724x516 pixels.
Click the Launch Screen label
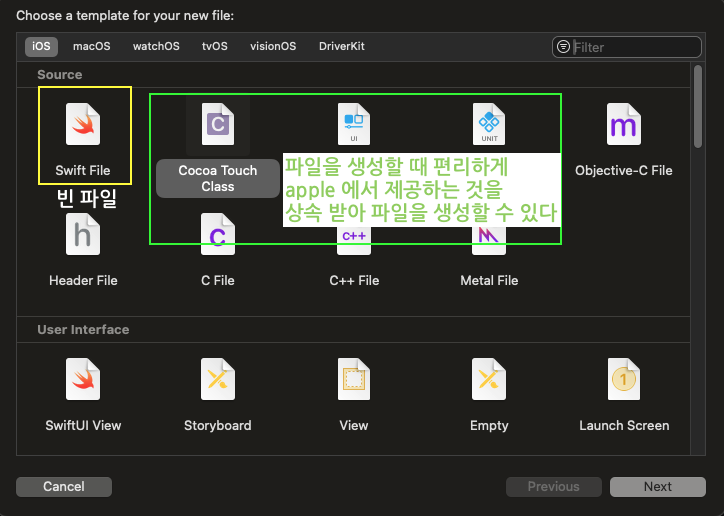(624, 426)
